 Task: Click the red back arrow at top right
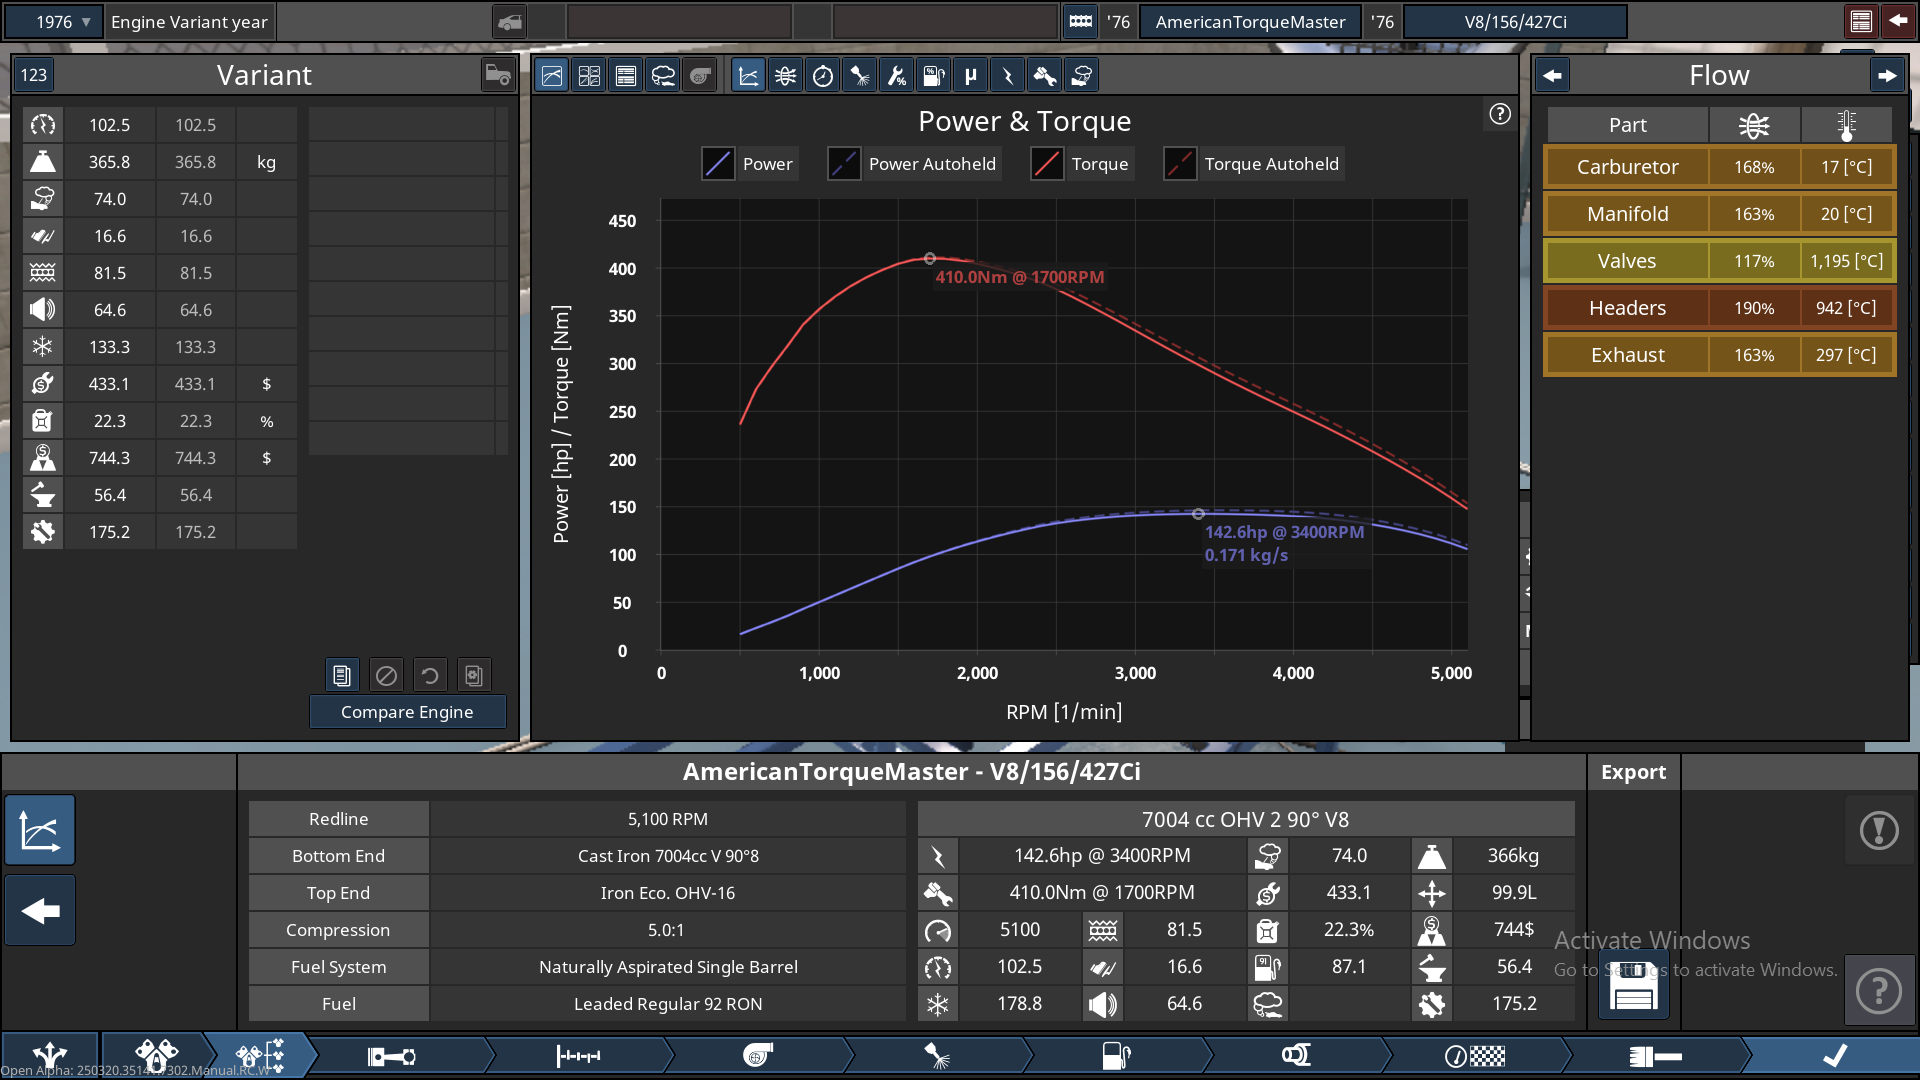[x=1897, y=21]
